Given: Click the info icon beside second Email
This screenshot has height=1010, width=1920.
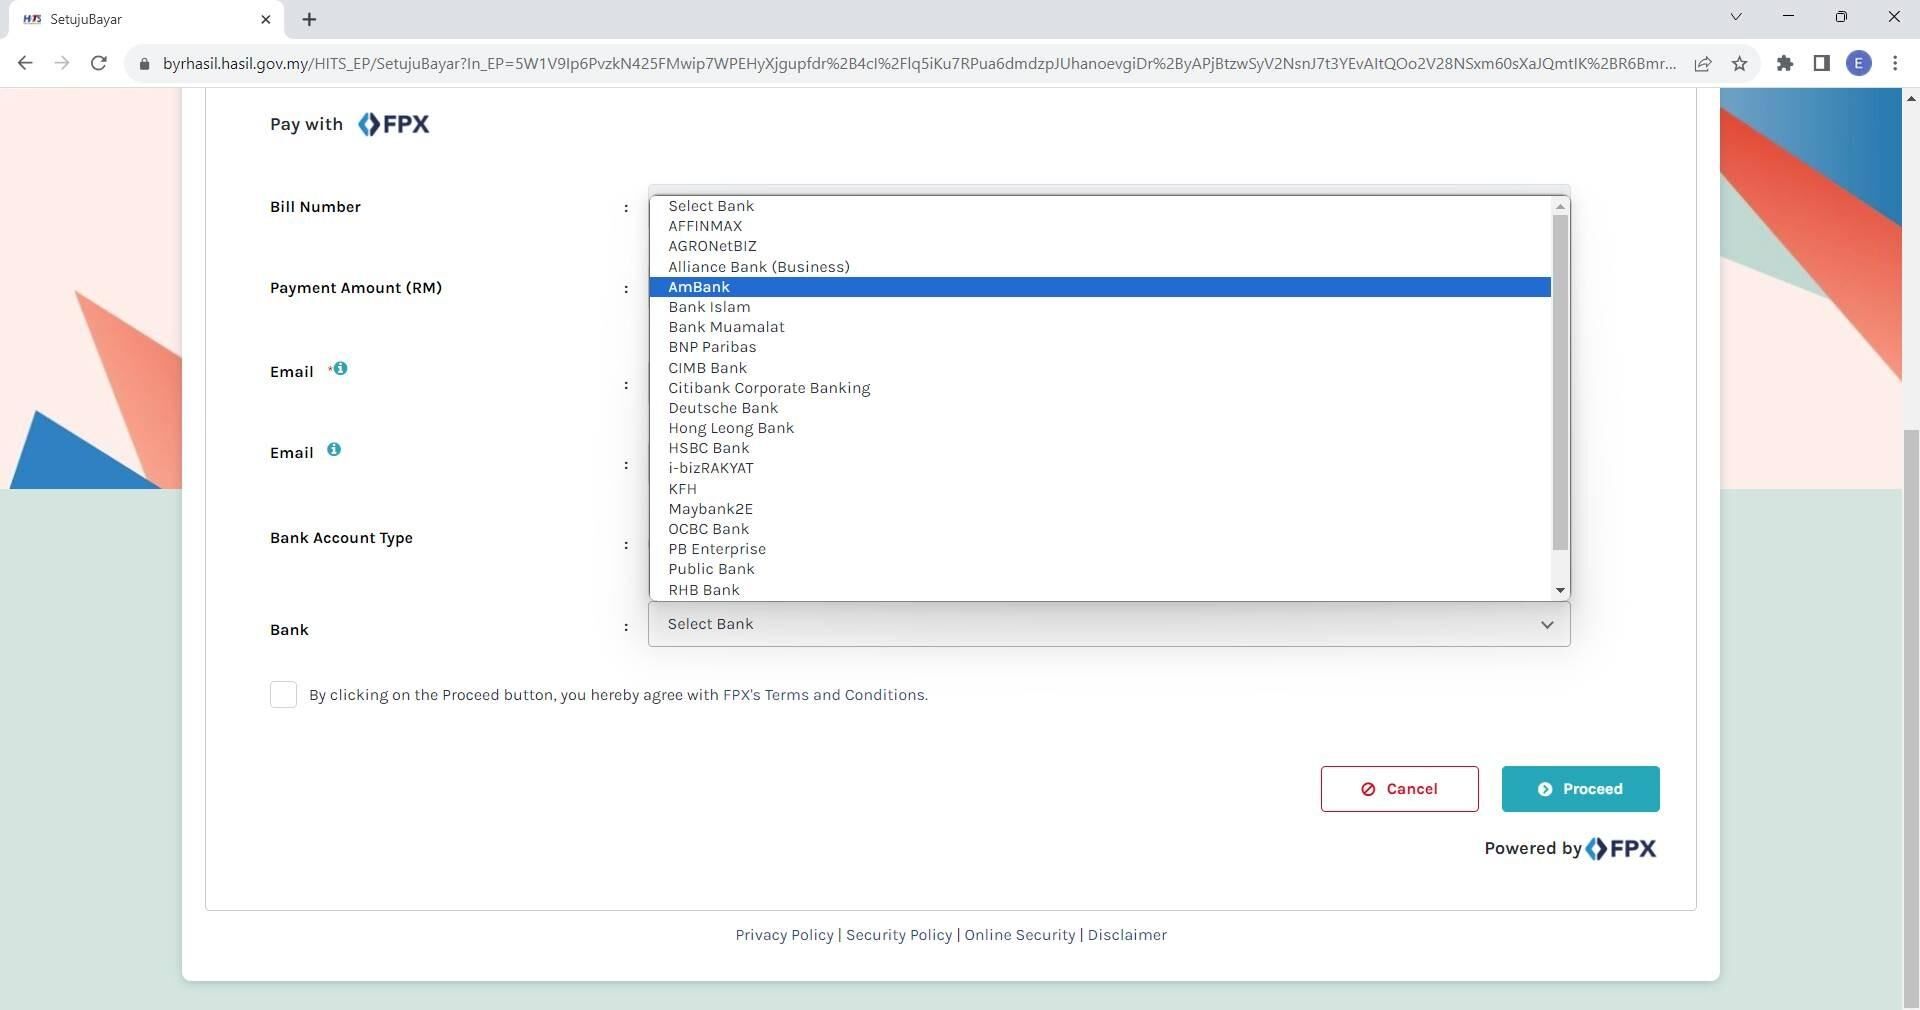Looking at the screenshot, I should 334,449.
